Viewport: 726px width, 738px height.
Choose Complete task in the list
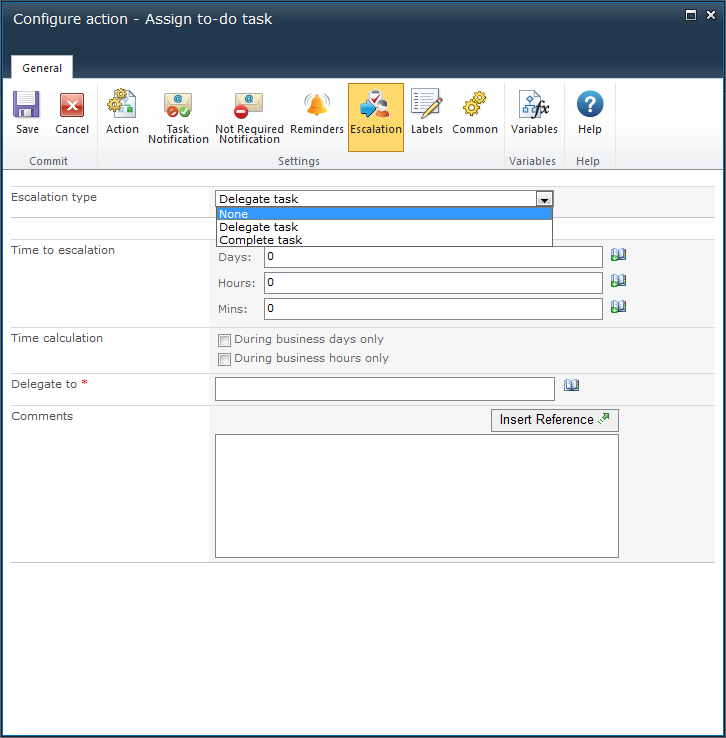(x=384, y=240)
